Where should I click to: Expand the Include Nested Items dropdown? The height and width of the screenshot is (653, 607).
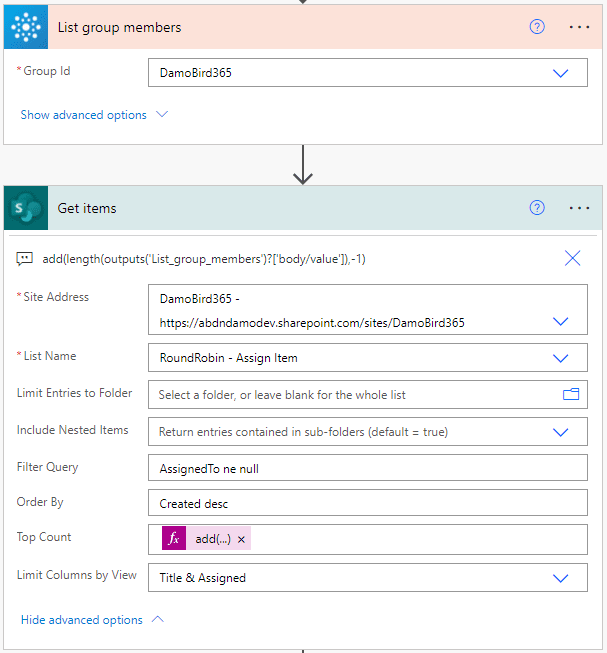click(x=560, y=432)
